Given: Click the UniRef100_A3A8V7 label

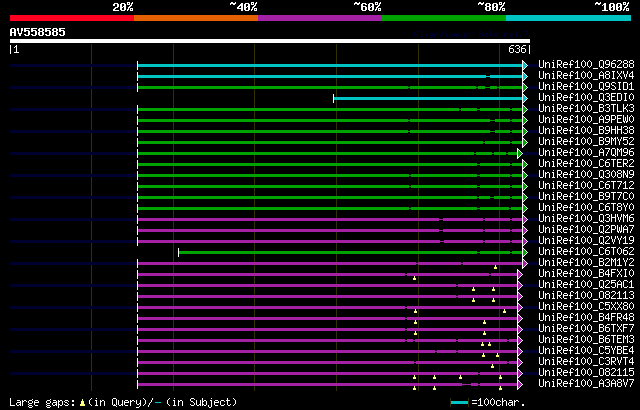Looking at the screenshot, I should 586,384.
